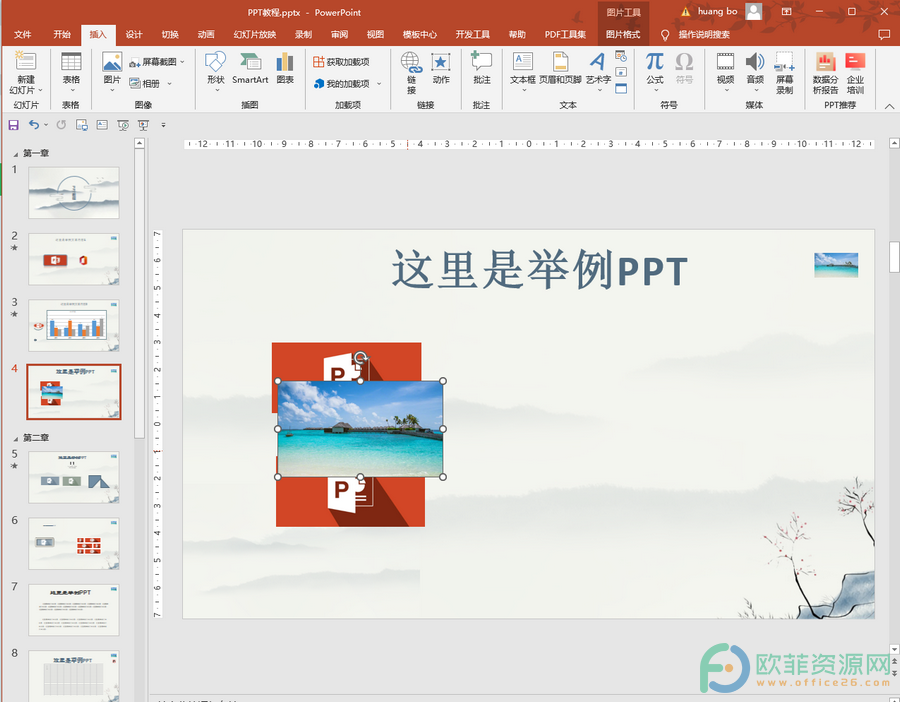Open the 图片格式 picture format tab
The width and height of the screenshot is (900, 702).
pos(623,34)
